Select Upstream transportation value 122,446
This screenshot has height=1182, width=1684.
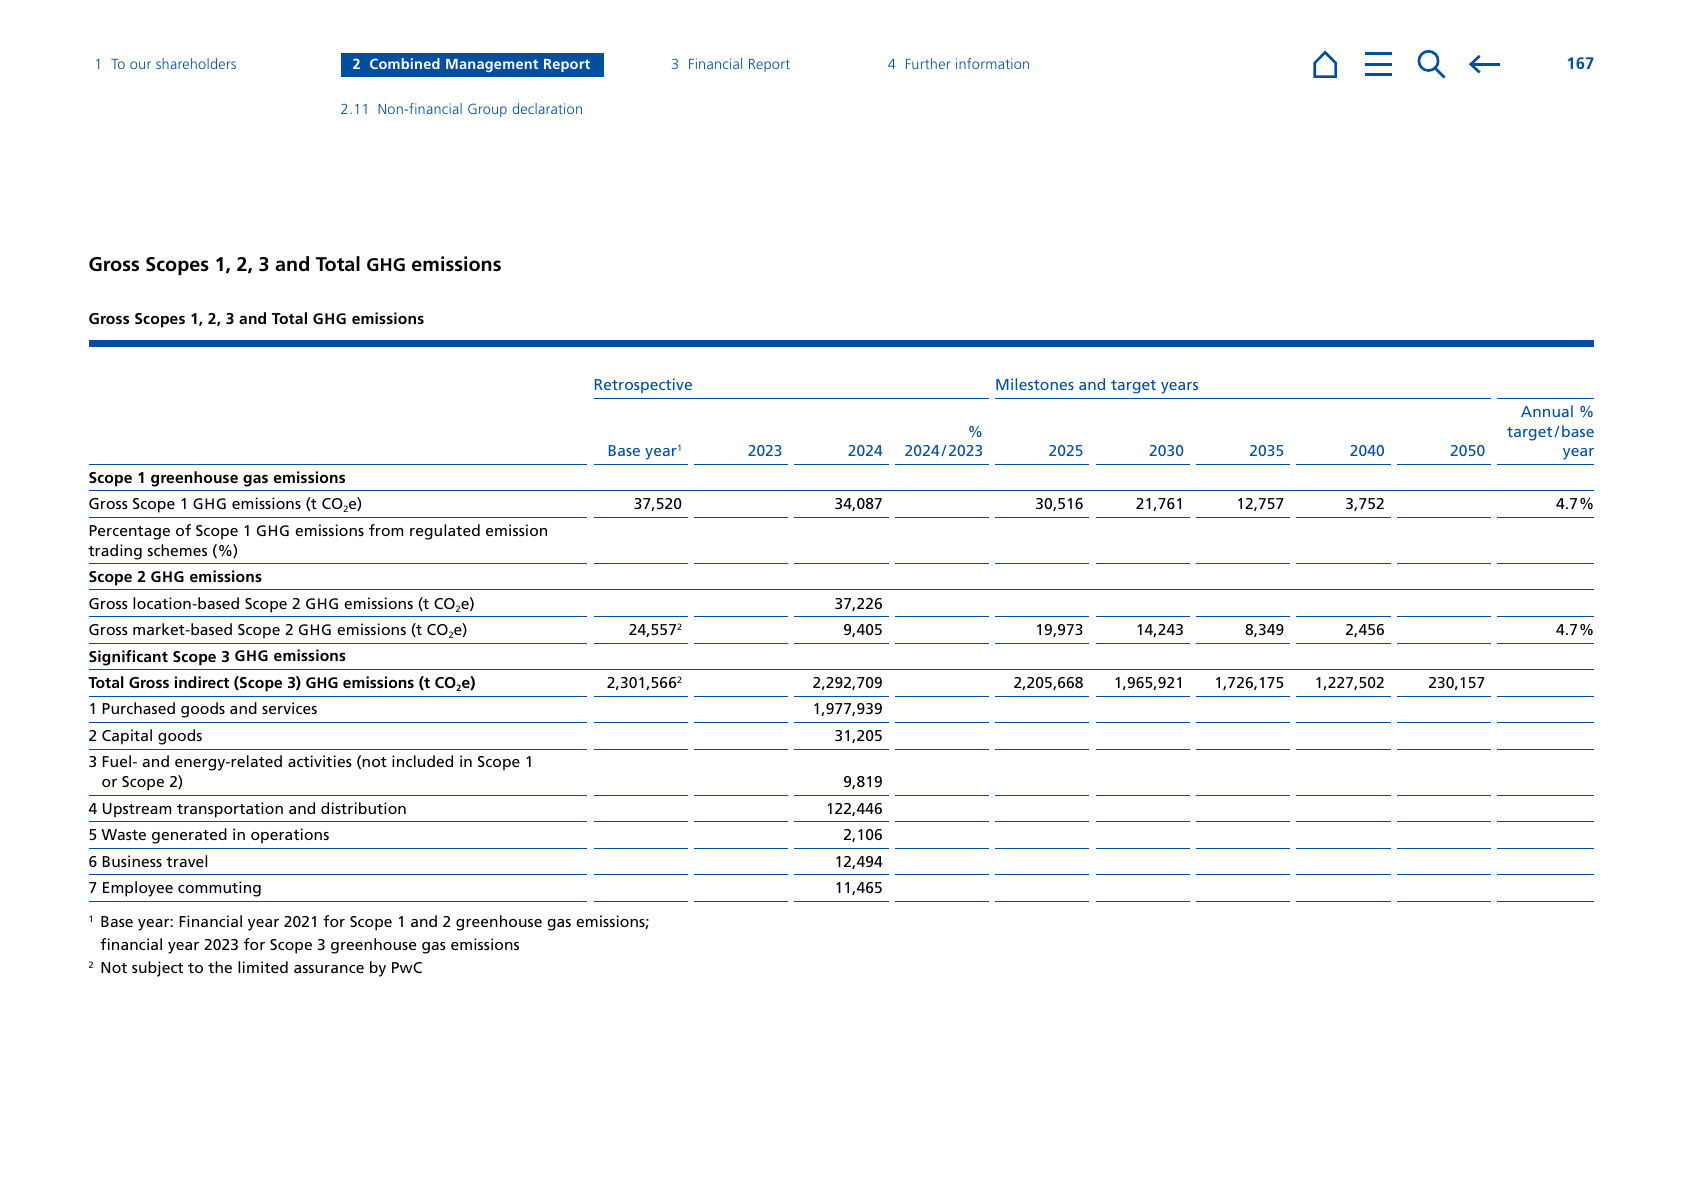[854, 809]
